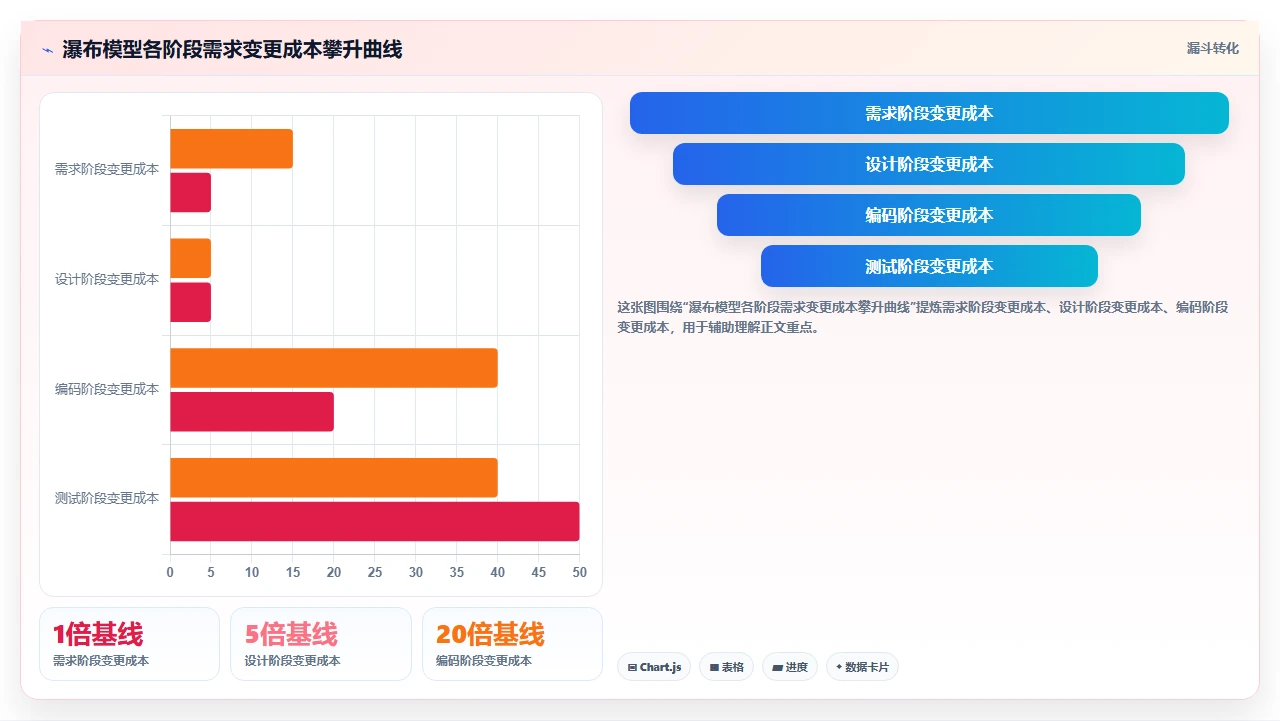Select the 需求阶段变更成本 funnel bar

(x=929, y=113)
